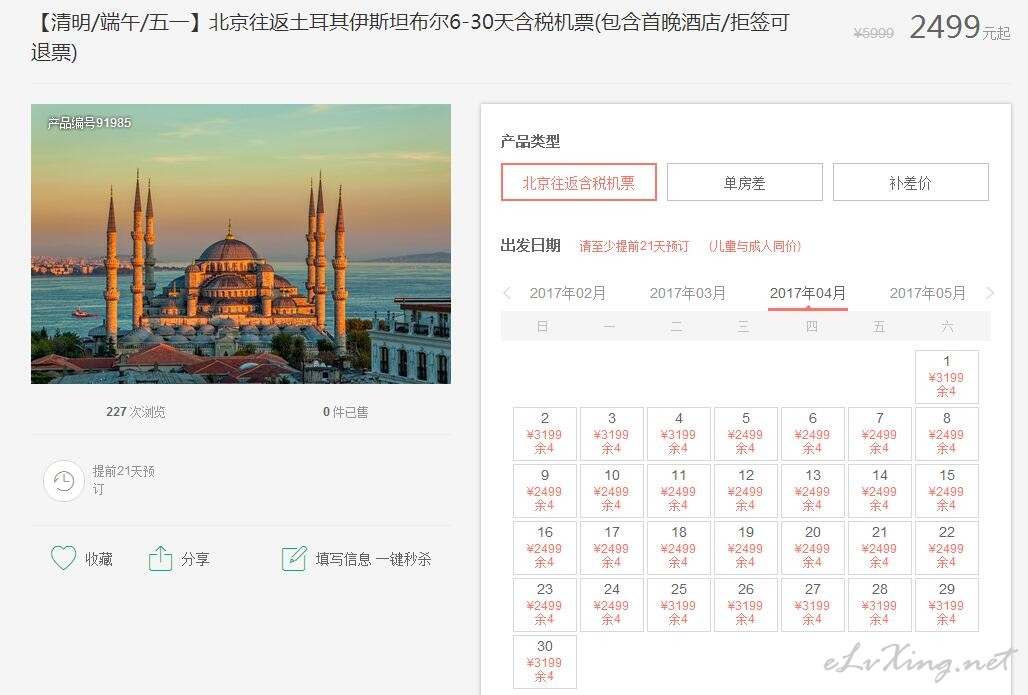Choose April 8 departure date
This screenshot has width=1028, height=695.
click(x=947, y=433)
